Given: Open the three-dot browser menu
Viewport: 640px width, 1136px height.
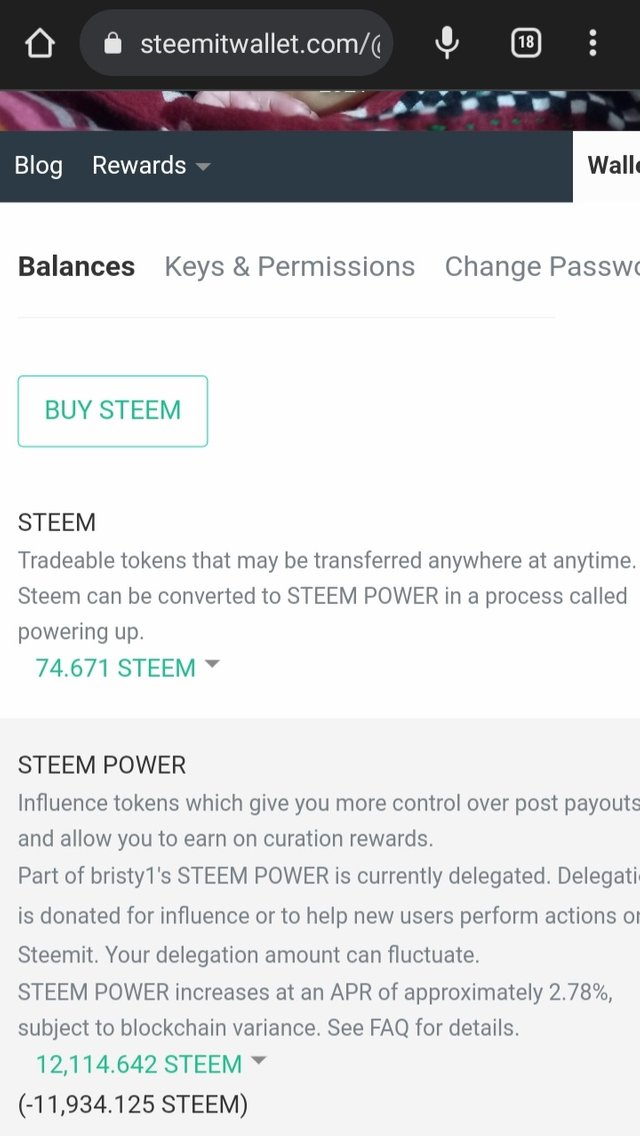Looking at the screenshot, I should coord(593,43).
